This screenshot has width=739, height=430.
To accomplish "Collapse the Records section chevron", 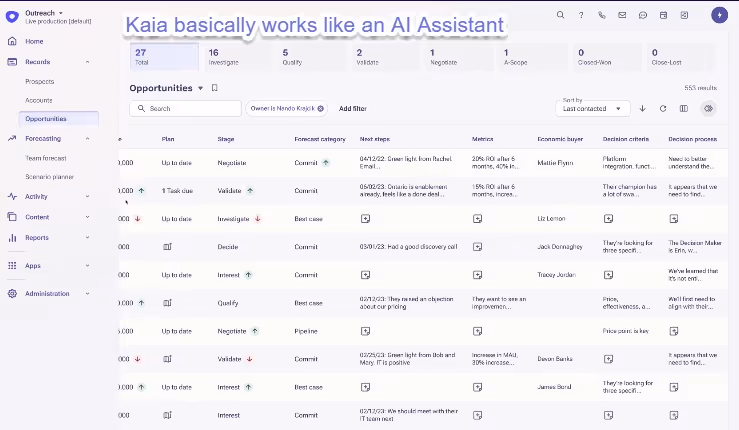I will pos(88,62).
